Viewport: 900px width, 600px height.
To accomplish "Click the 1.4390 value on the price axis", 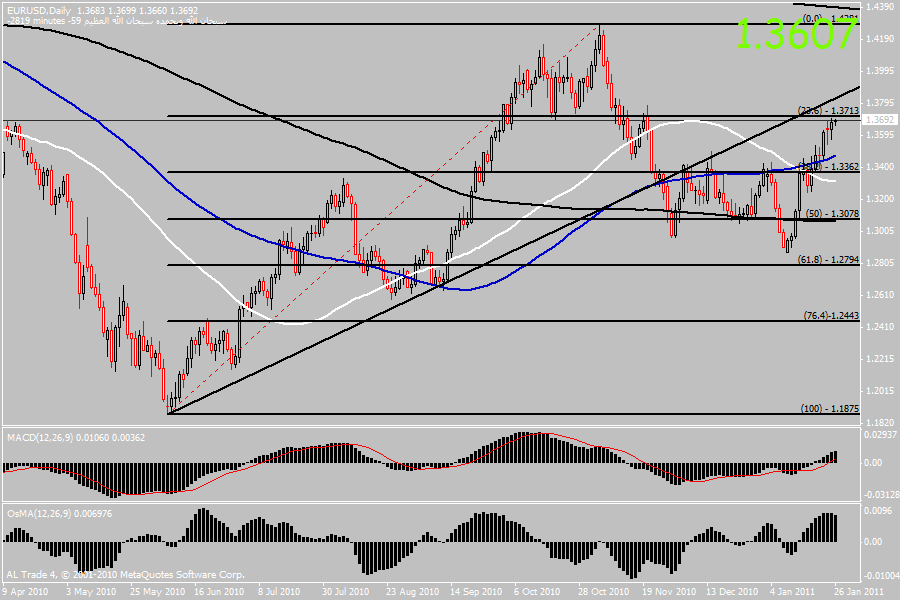I will [881, 7].
